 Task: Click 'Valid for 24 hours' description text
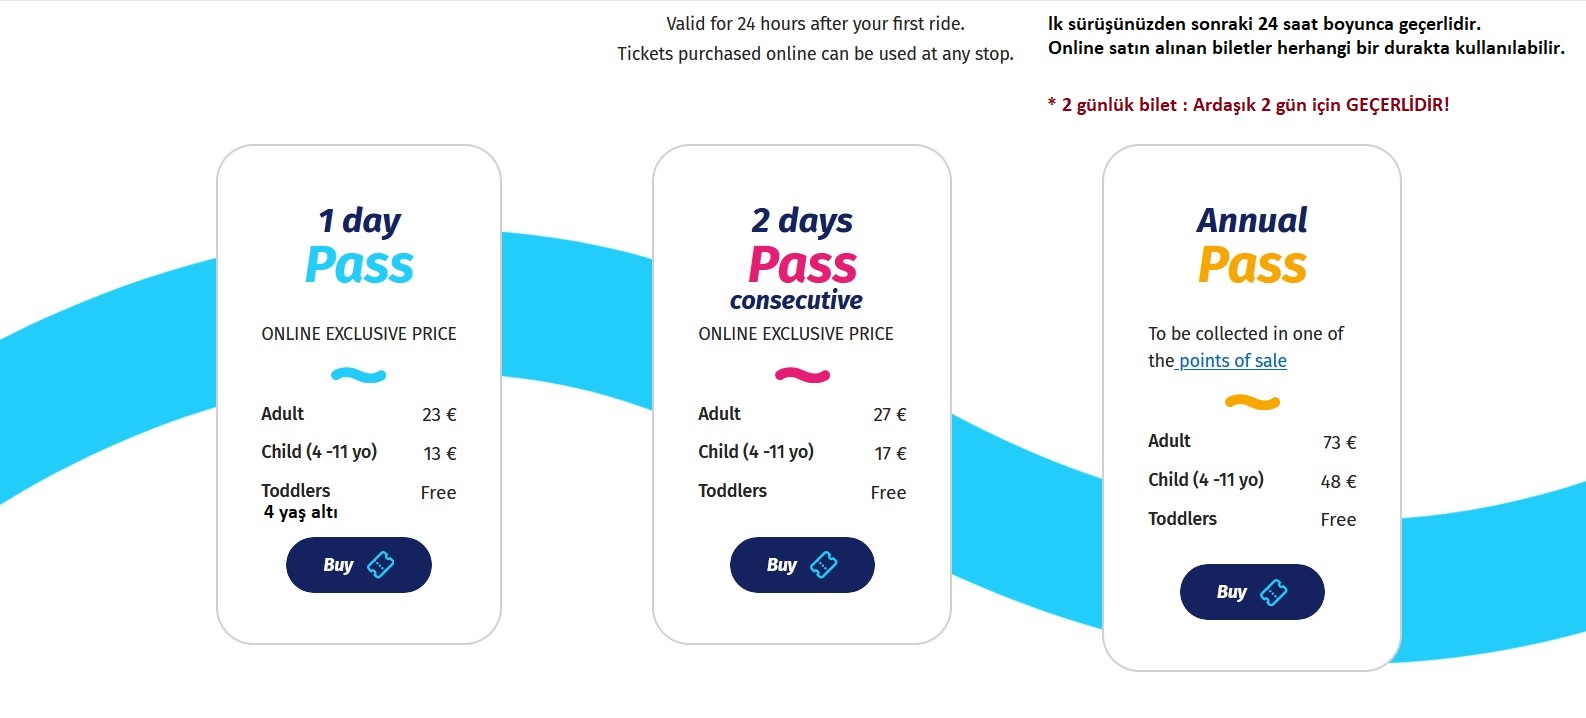(816, 23)
